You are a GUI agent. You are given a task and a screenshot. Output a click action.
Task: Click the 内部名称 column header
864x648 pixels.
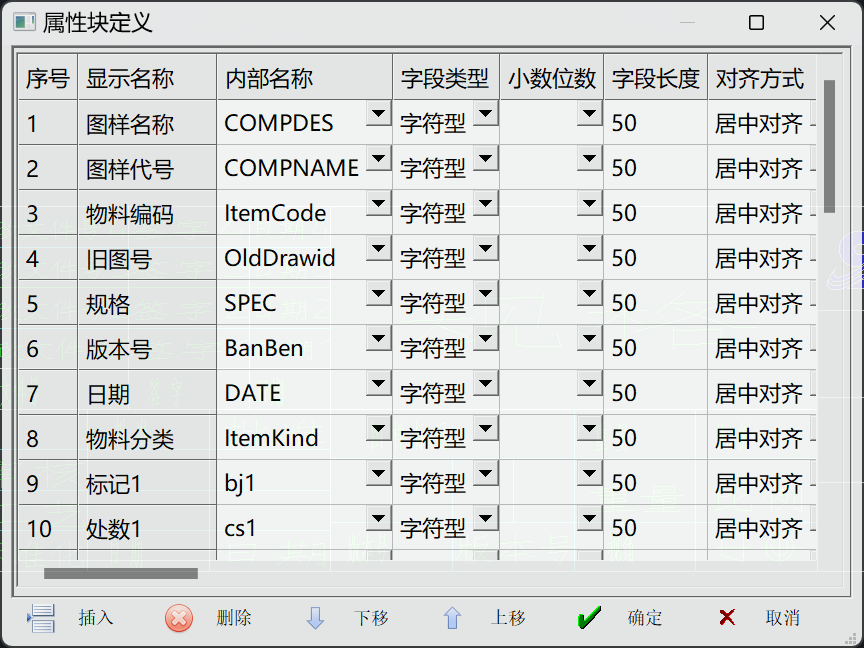pyautogui.click(x=305, y=77)
